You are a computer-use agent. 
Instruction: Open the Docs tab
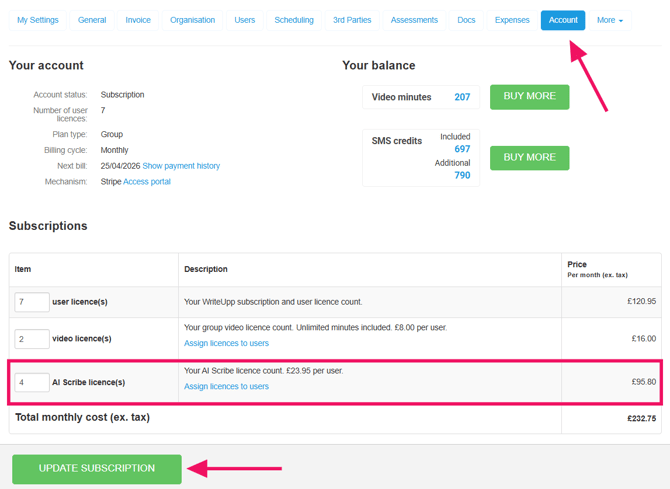tap(466, 20)
